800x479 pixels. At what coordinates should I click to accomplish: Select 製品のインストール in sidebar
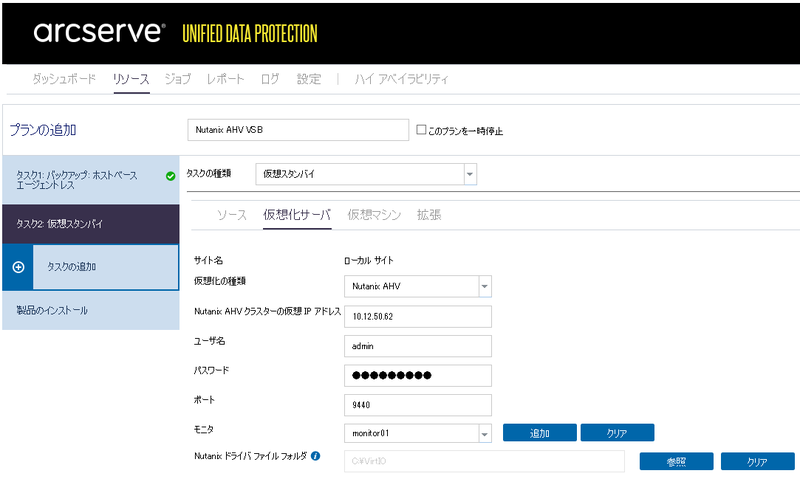tap(91, 310)
